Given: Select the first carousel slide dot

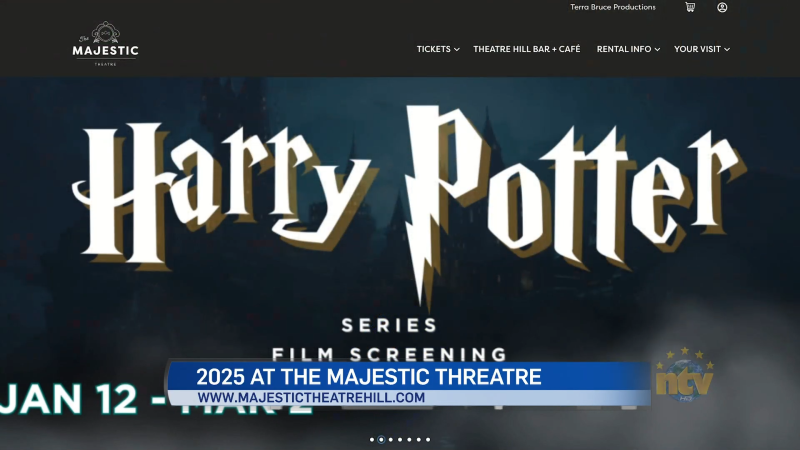Looking at the screenshot, I should (x=372, y=439).
